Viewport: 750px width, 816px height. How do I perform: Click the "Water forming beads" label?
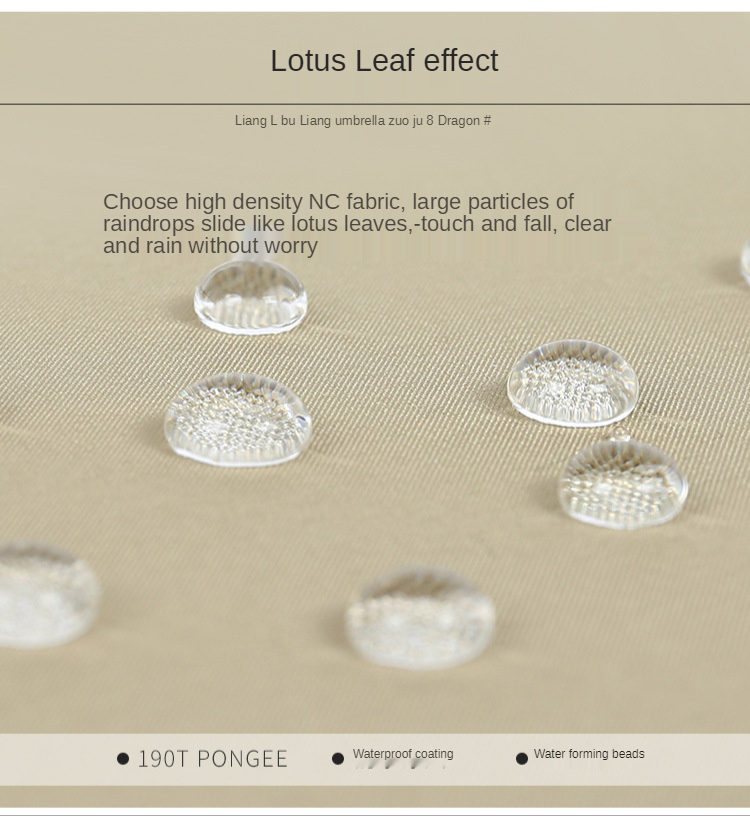pos(589,754)
